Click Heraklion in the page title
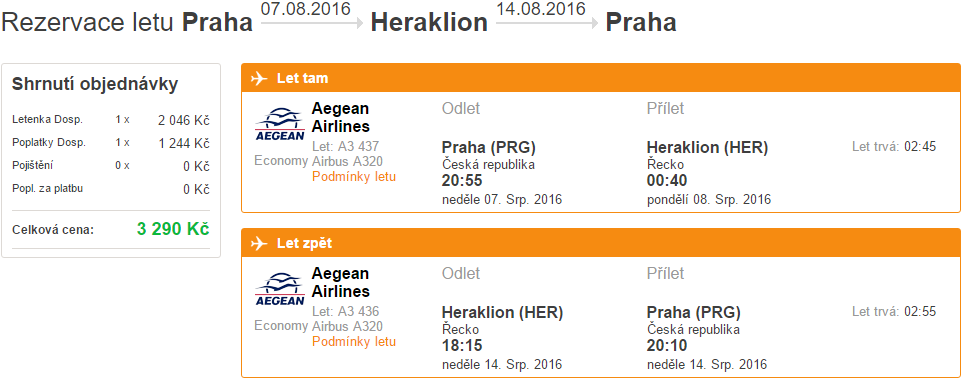This screenshot has height=388, width=965. (429, 23)
